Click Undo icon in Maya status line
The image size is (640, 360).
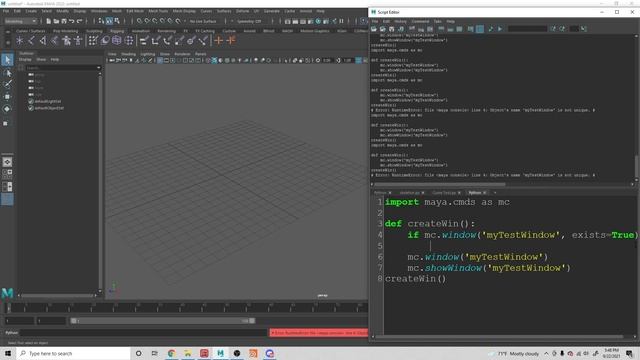[72, 21]
